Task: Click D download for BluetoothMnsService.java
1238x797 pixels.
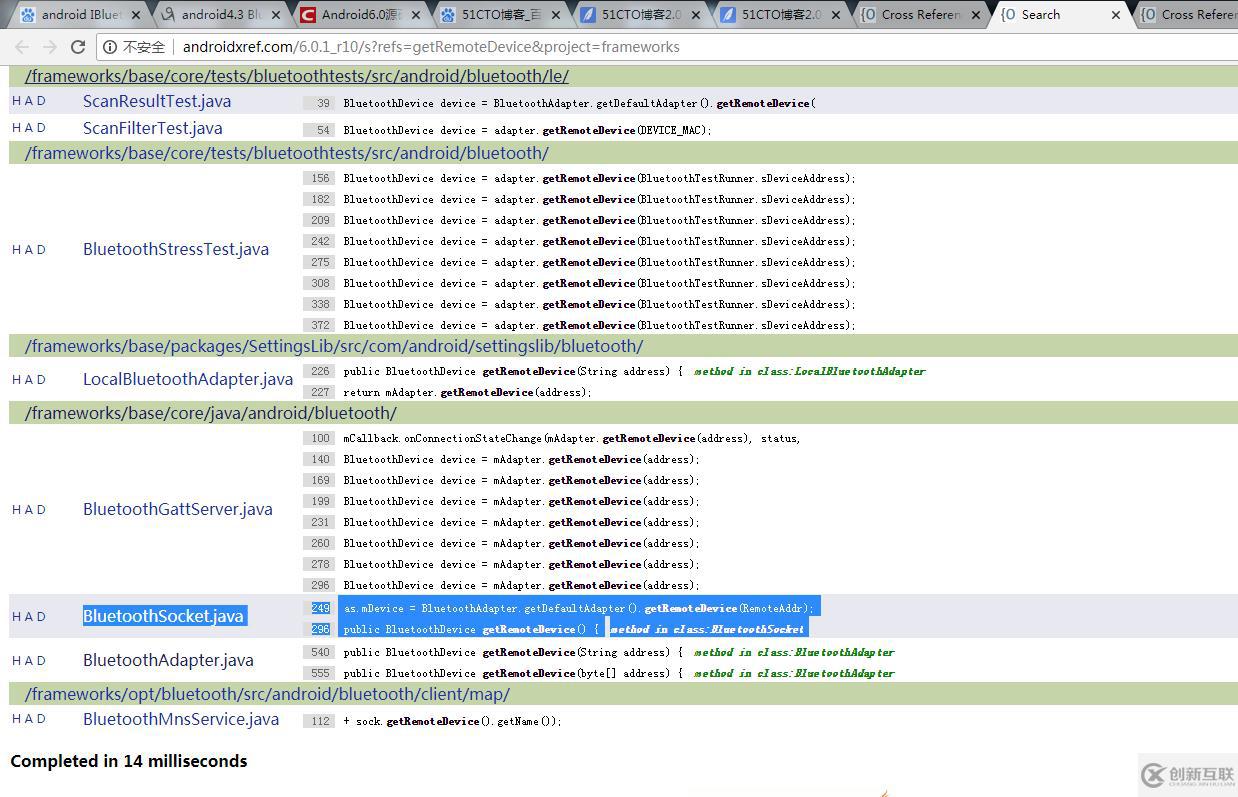Action: point(41,719)
